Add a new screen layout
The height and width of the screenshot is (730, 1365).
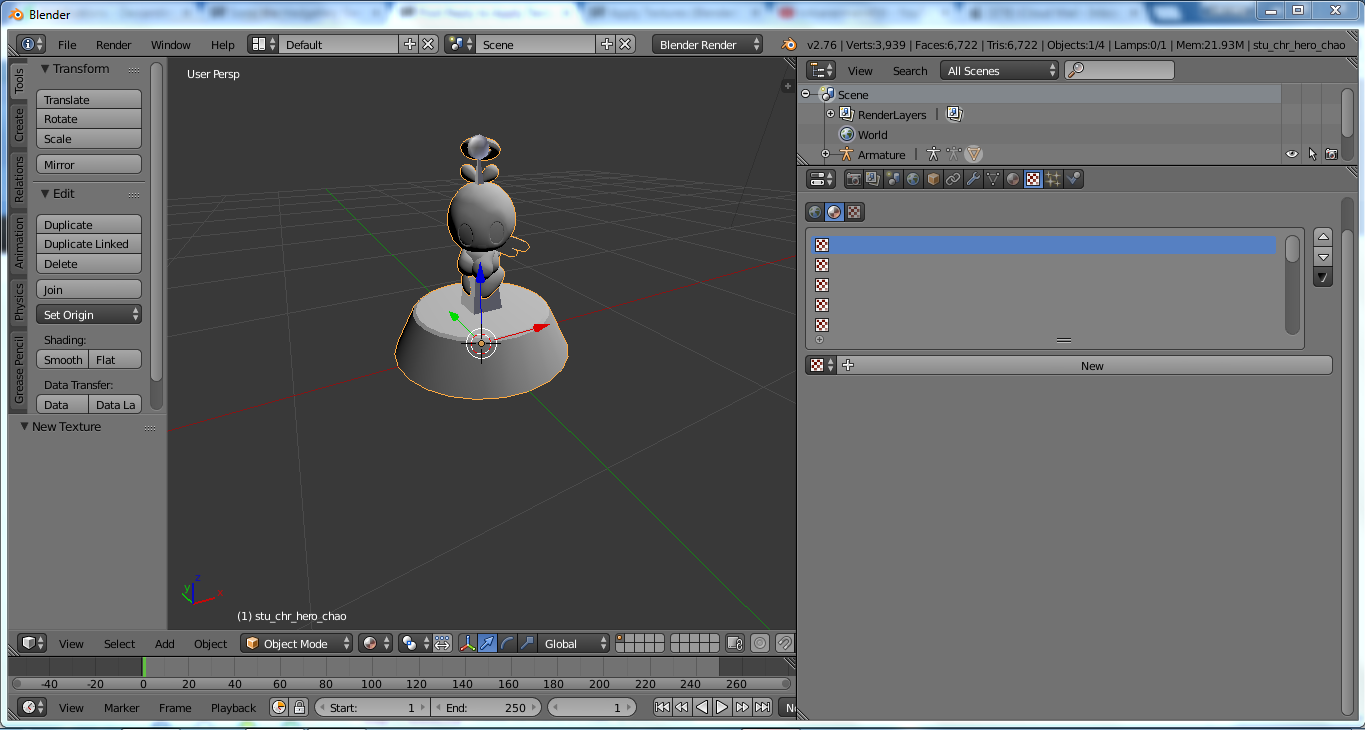409,44
